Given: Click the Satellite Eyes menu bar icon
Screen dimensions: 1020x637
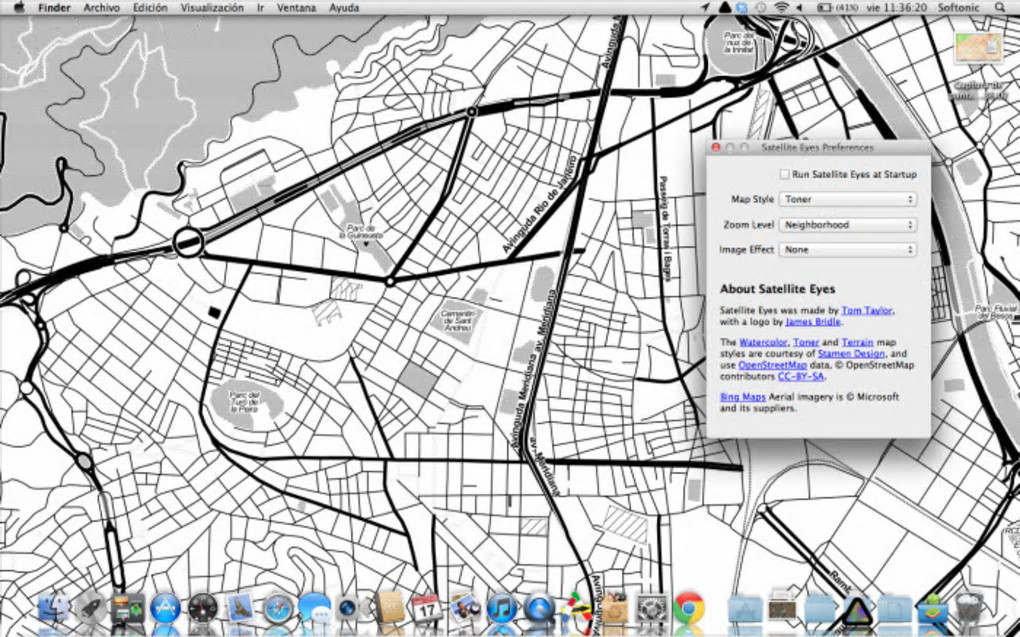Looking at the screenshot, I should tap(724, 7).
